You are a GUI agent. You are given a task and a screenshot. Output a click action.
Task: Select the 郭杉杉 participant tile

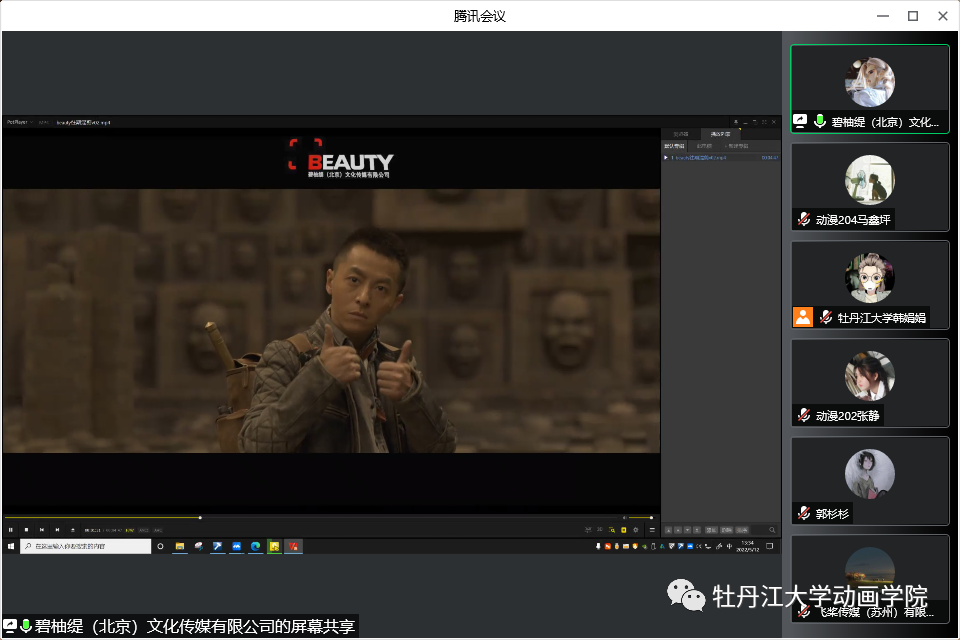(x=870, y=481)
